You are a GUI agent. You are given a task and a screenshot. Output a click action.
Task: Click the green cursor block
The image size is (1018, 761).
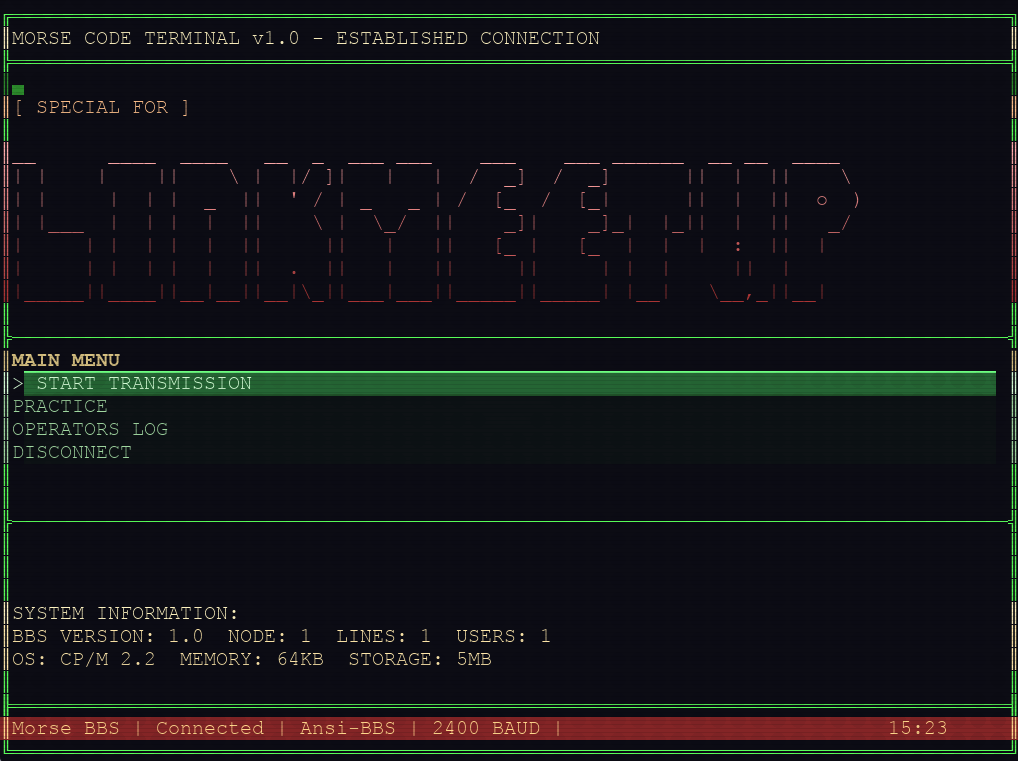click(x=18, y=90)
